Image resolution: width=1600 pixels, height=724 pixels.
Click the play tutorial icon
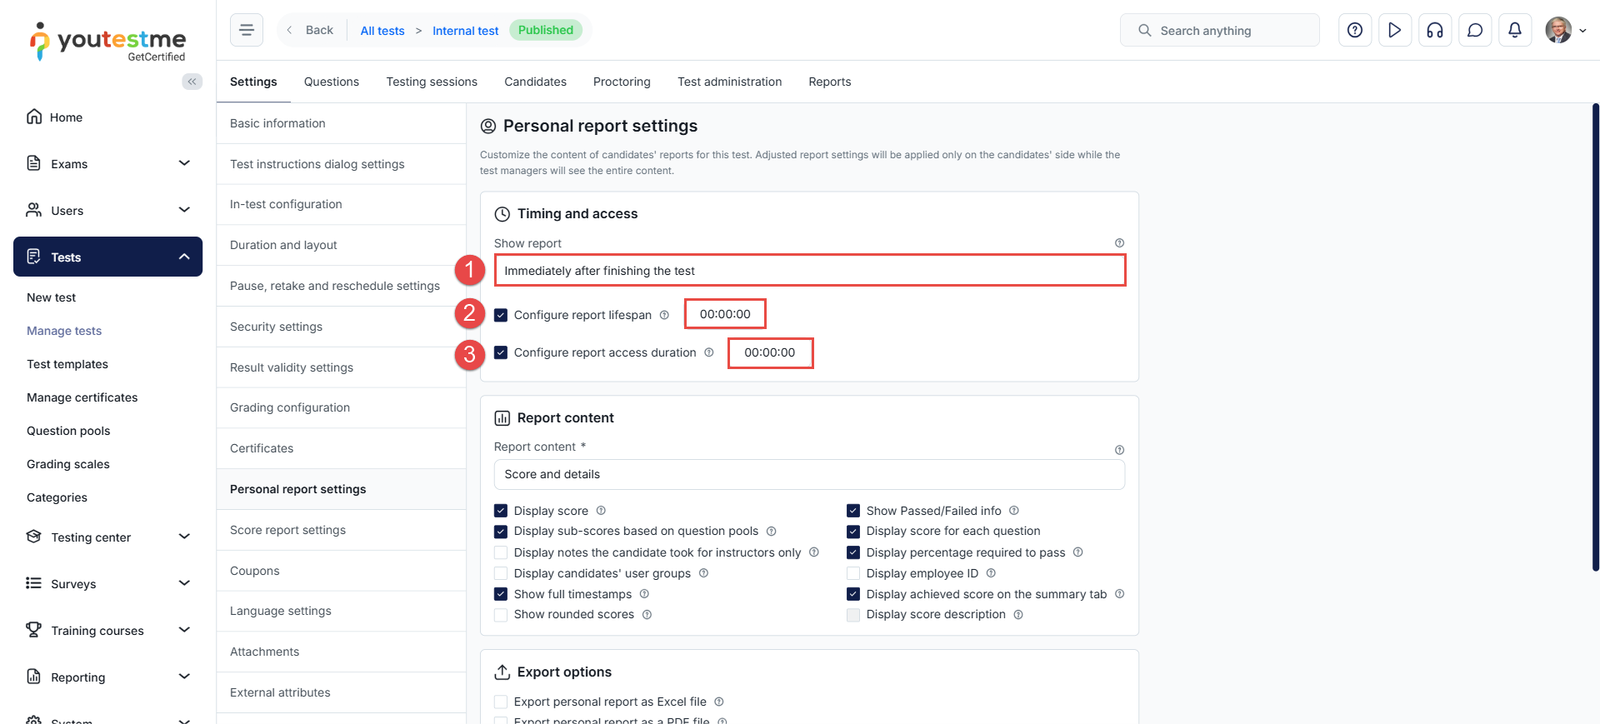(1394, 30)
